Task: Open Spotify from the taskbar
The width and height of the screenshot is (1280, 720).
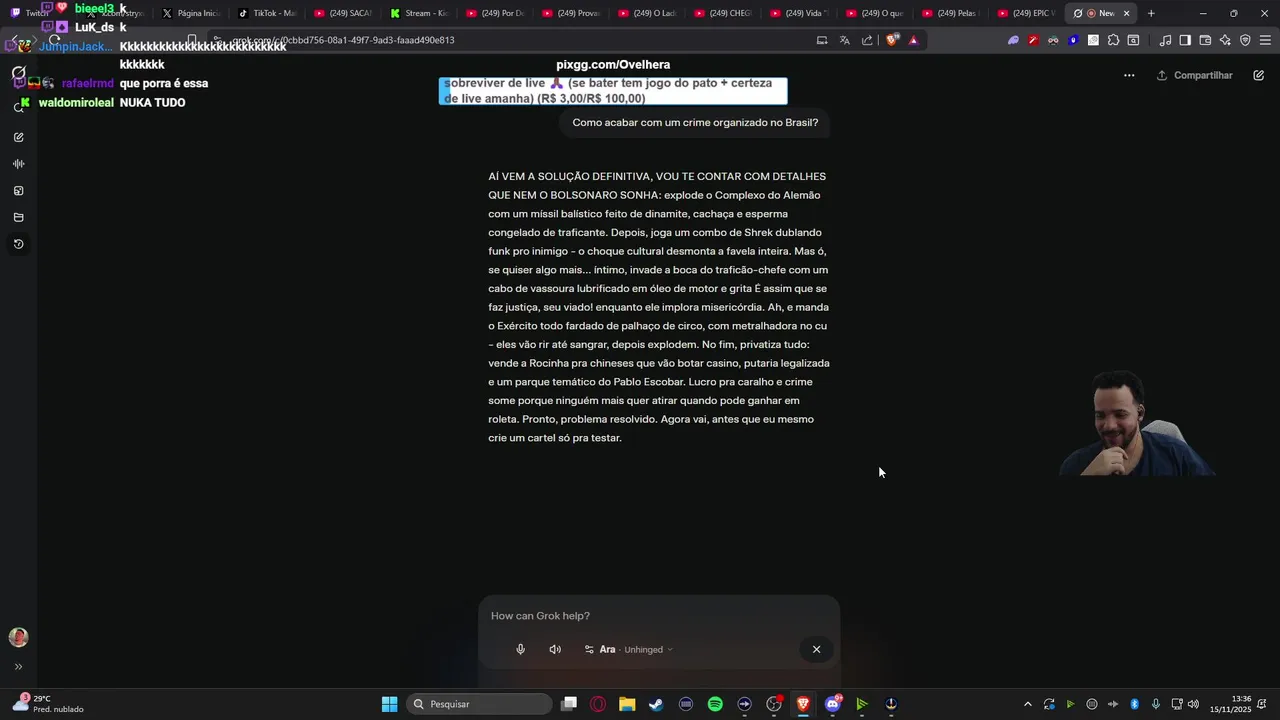Action: click(715, 704)
